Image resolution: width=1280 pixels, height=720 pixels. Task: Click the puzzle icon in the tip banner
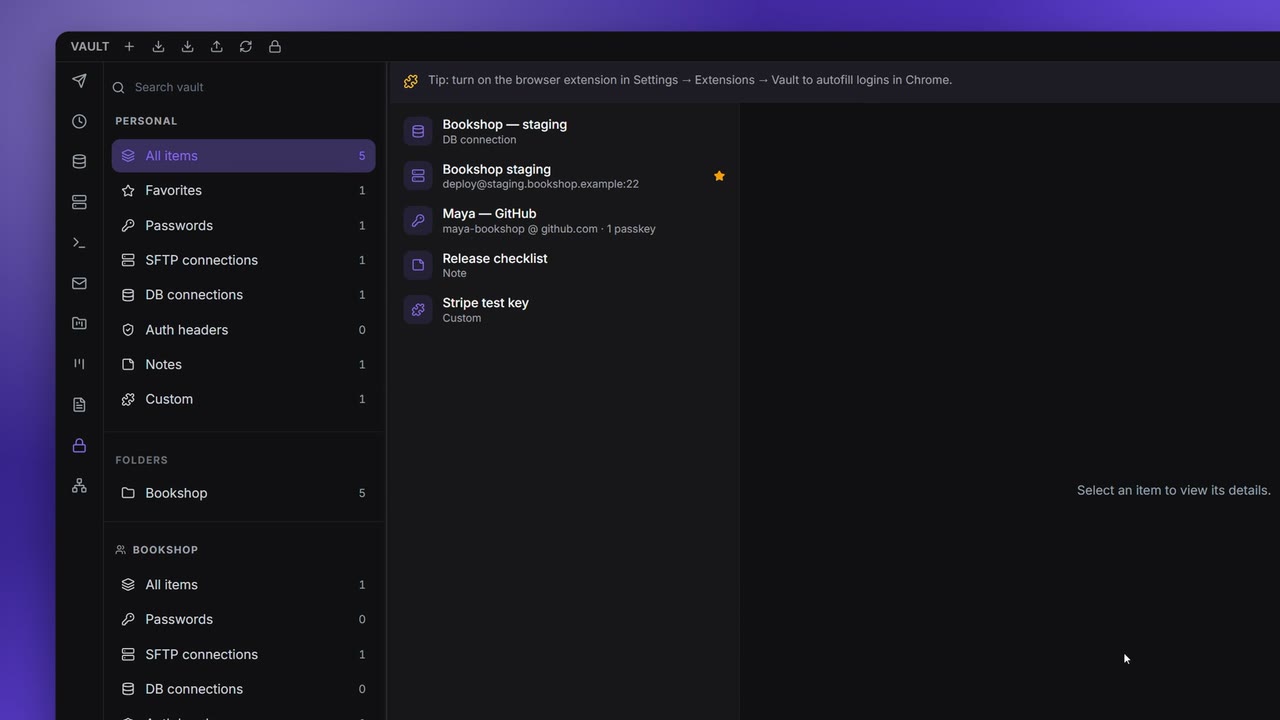pos(411,81)
